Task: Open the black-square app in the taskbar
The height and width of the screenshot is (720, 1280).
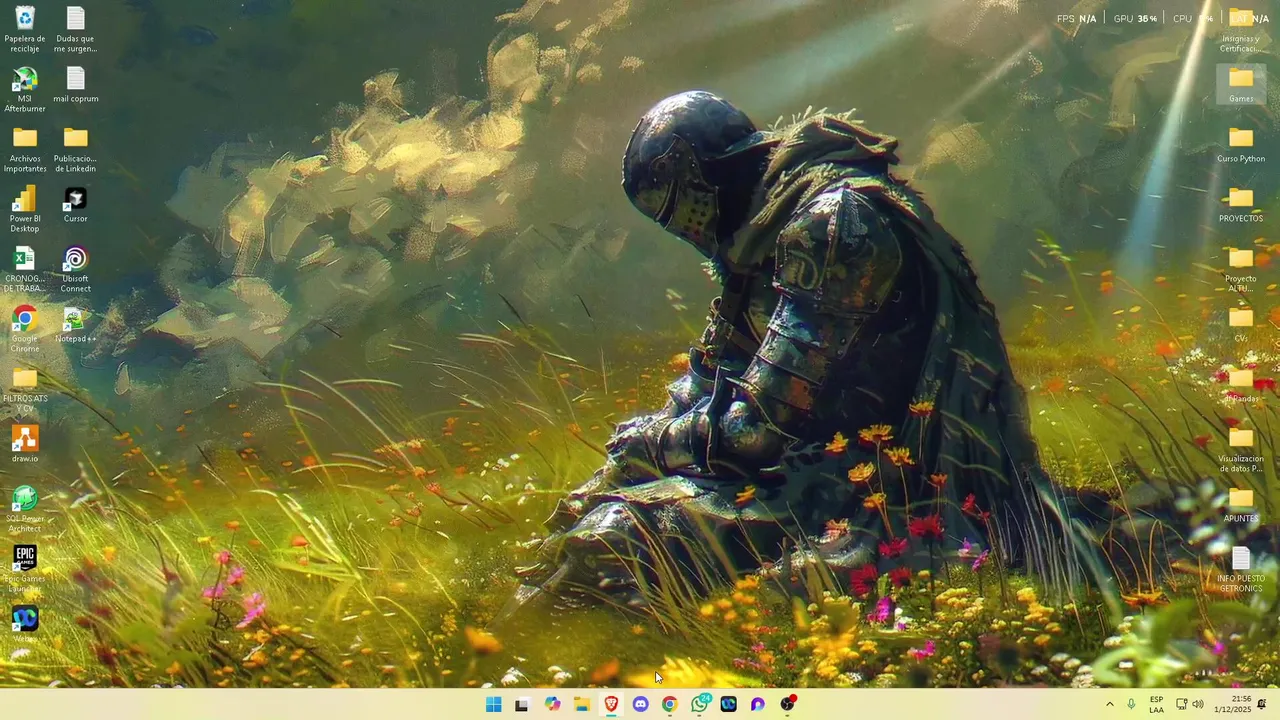Action: tap(522, 704)
